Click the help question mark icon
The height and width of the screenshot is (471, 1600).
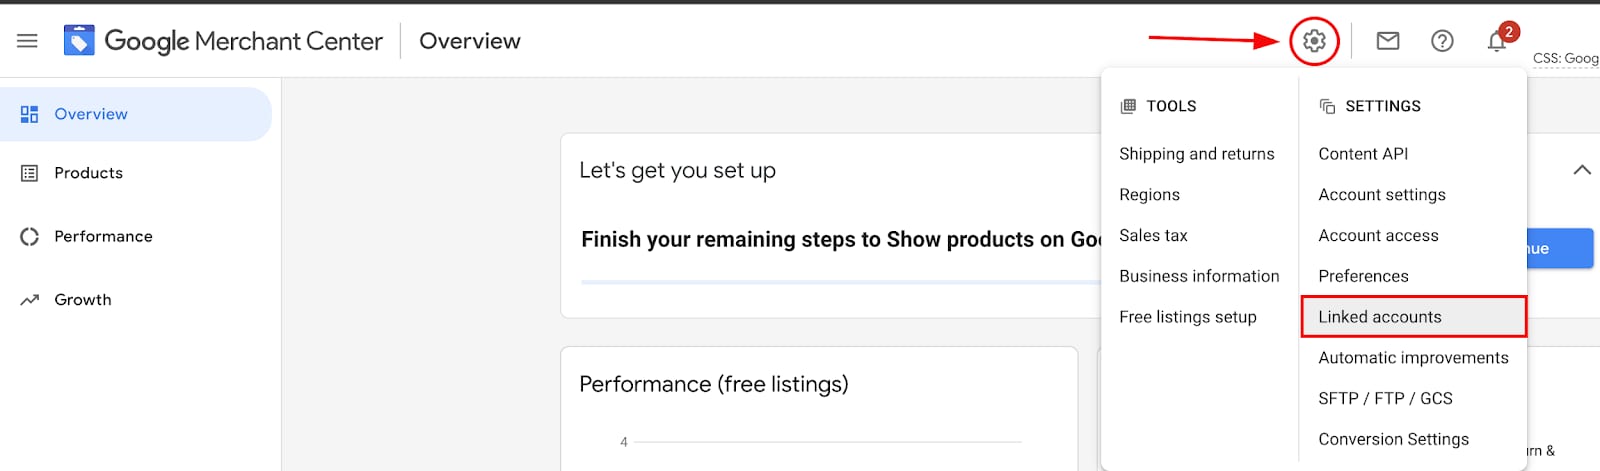point(1442,41)
